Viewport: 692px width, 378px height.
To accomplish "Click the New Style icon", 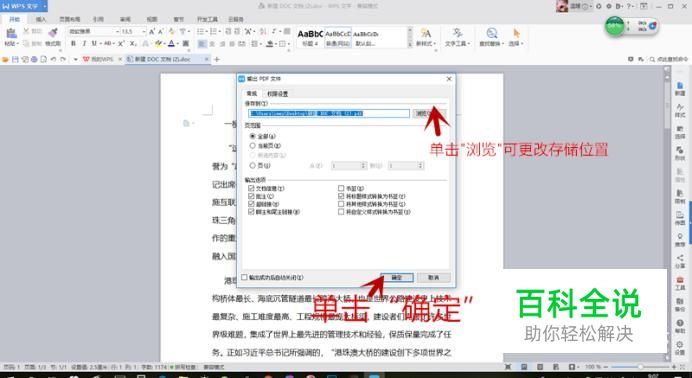I will coord(425,33).
